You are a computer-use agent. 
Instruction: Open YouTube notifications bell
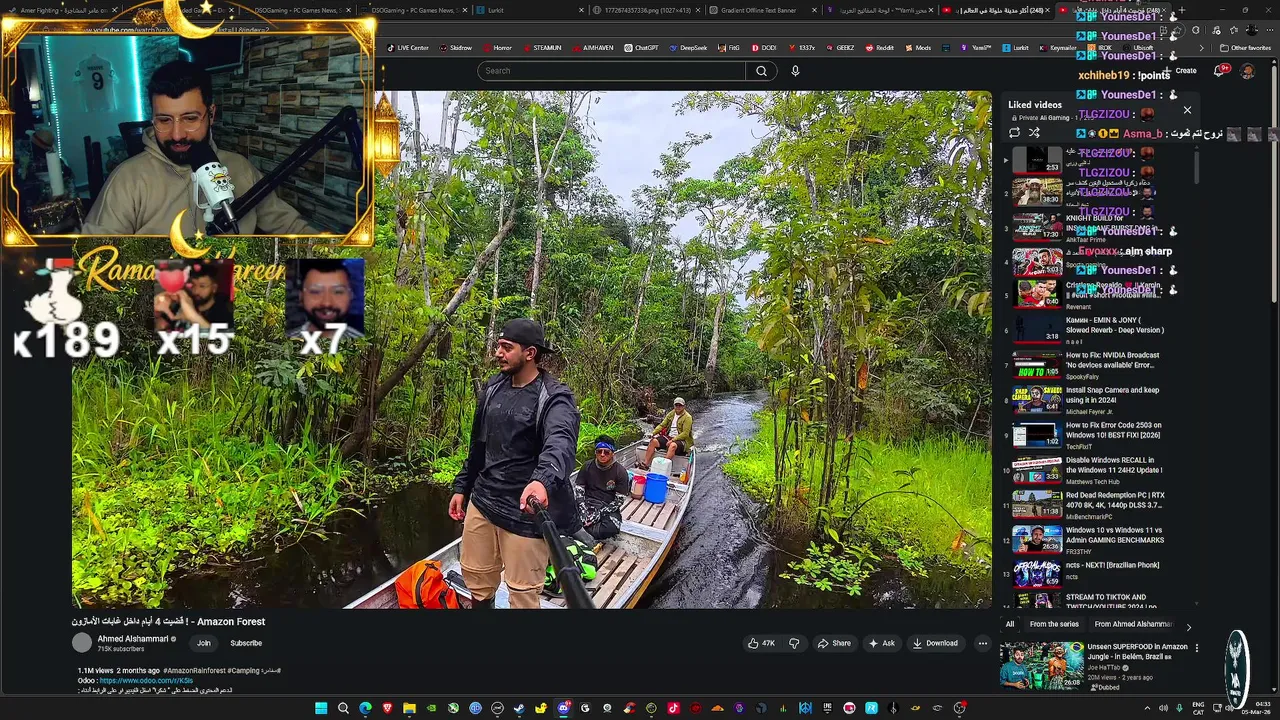coord(1219,71)
